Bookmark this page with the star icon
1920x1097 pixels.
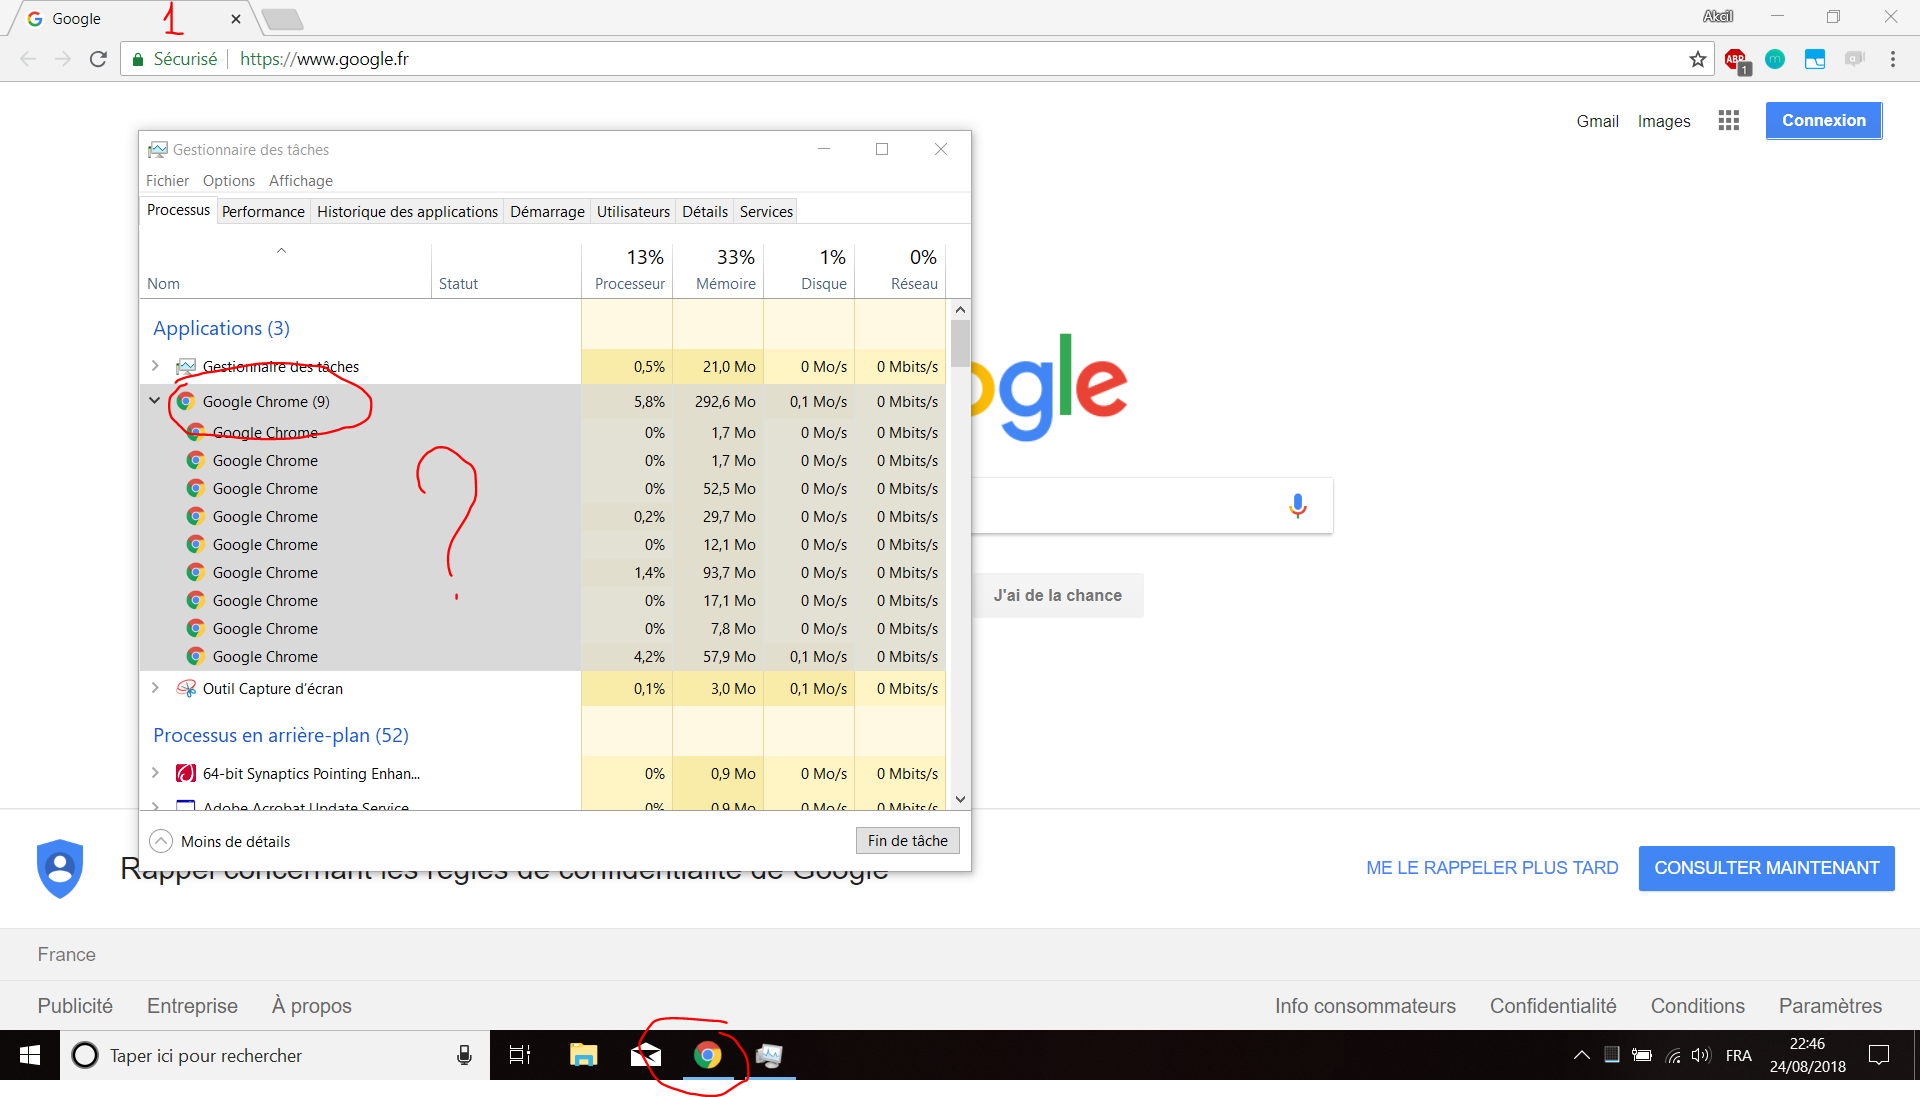1697,59
